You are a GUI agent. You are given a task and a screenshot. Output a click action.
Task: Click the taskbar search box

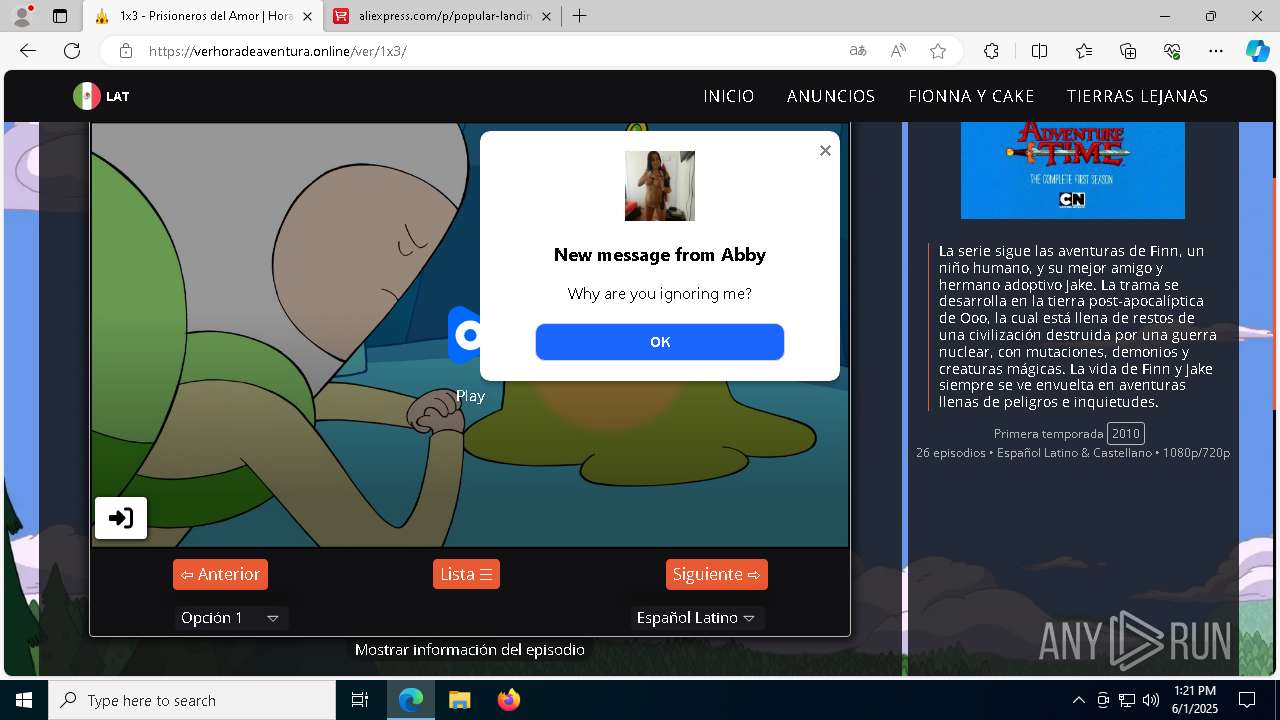click(x=192, y=700)
